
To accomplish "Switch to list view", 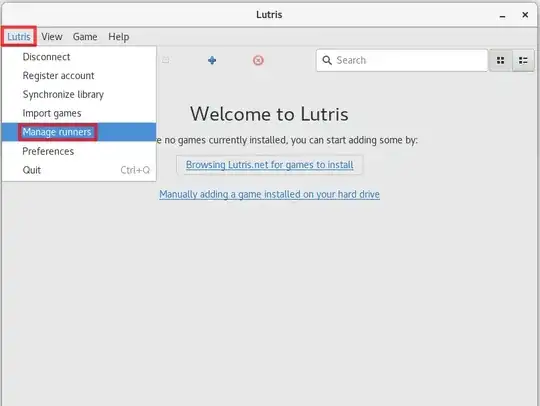I will (523, 61).
